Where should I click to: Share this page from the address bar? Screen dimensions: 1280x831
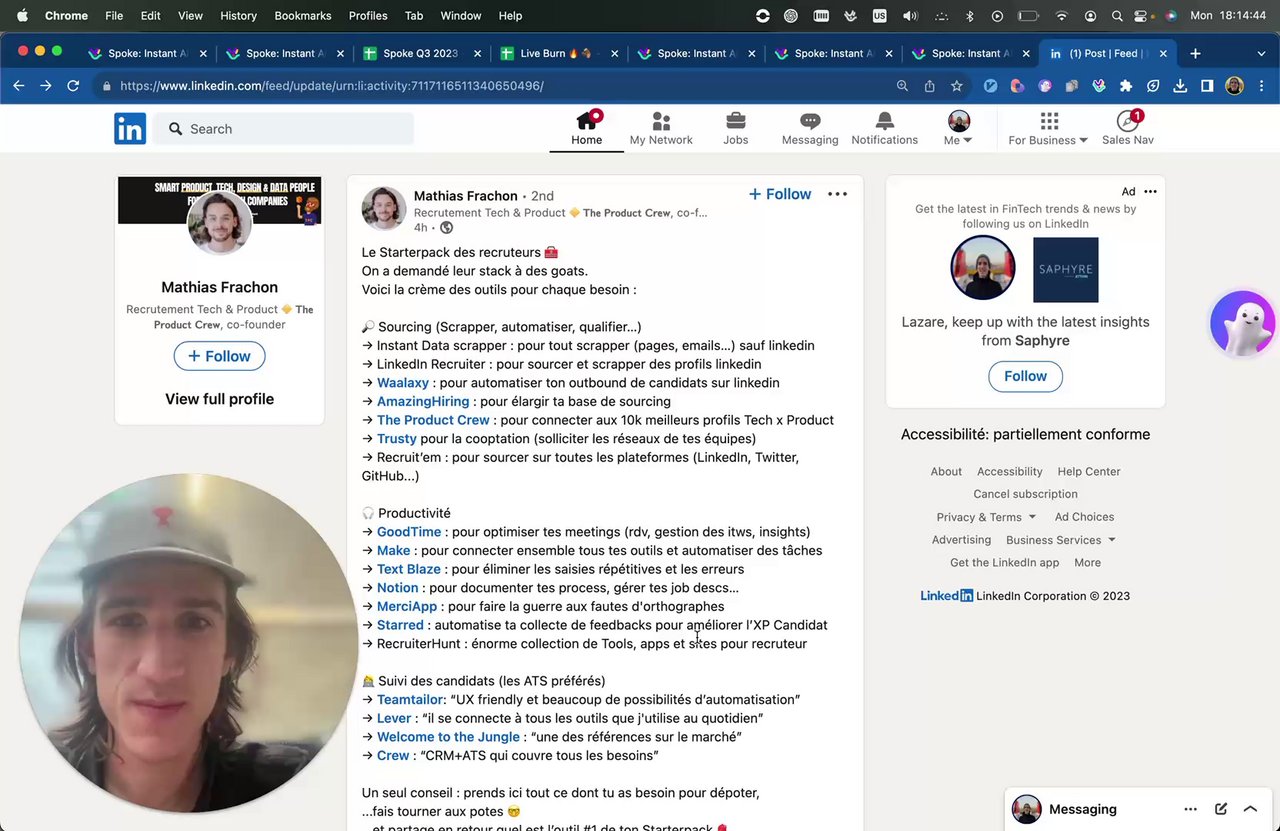930,86
